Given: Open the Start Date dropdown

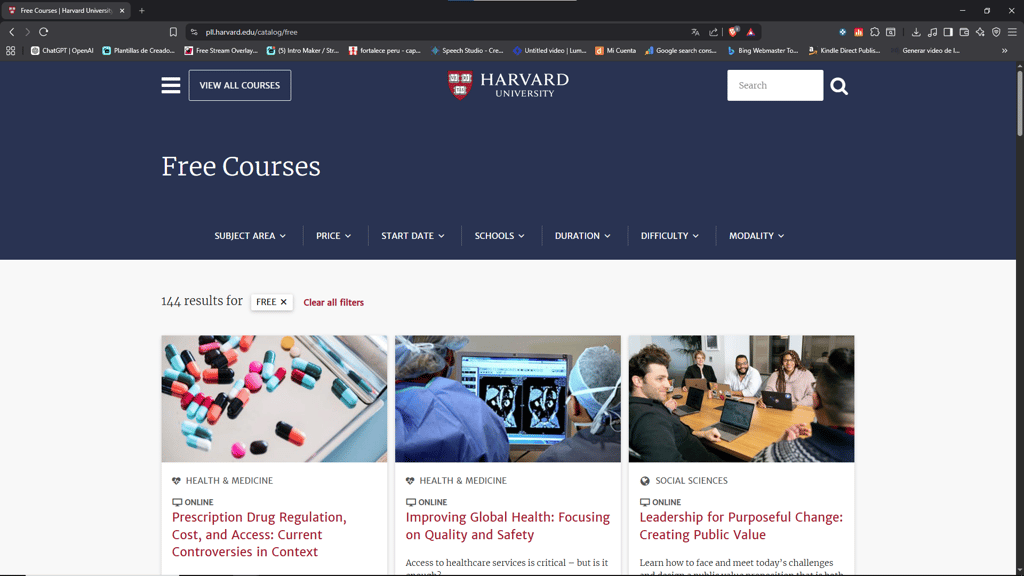Looking at the screenshot, I should click(x=413, y=236).
